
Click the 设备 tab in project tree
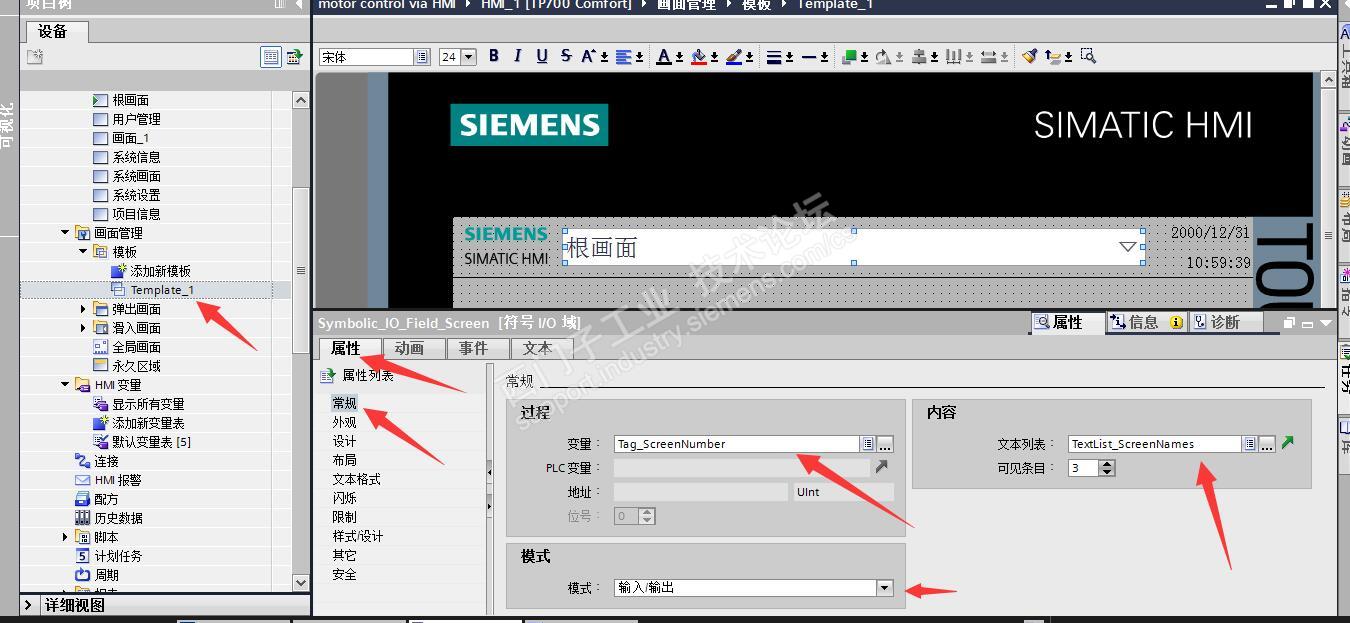[53, 32]
